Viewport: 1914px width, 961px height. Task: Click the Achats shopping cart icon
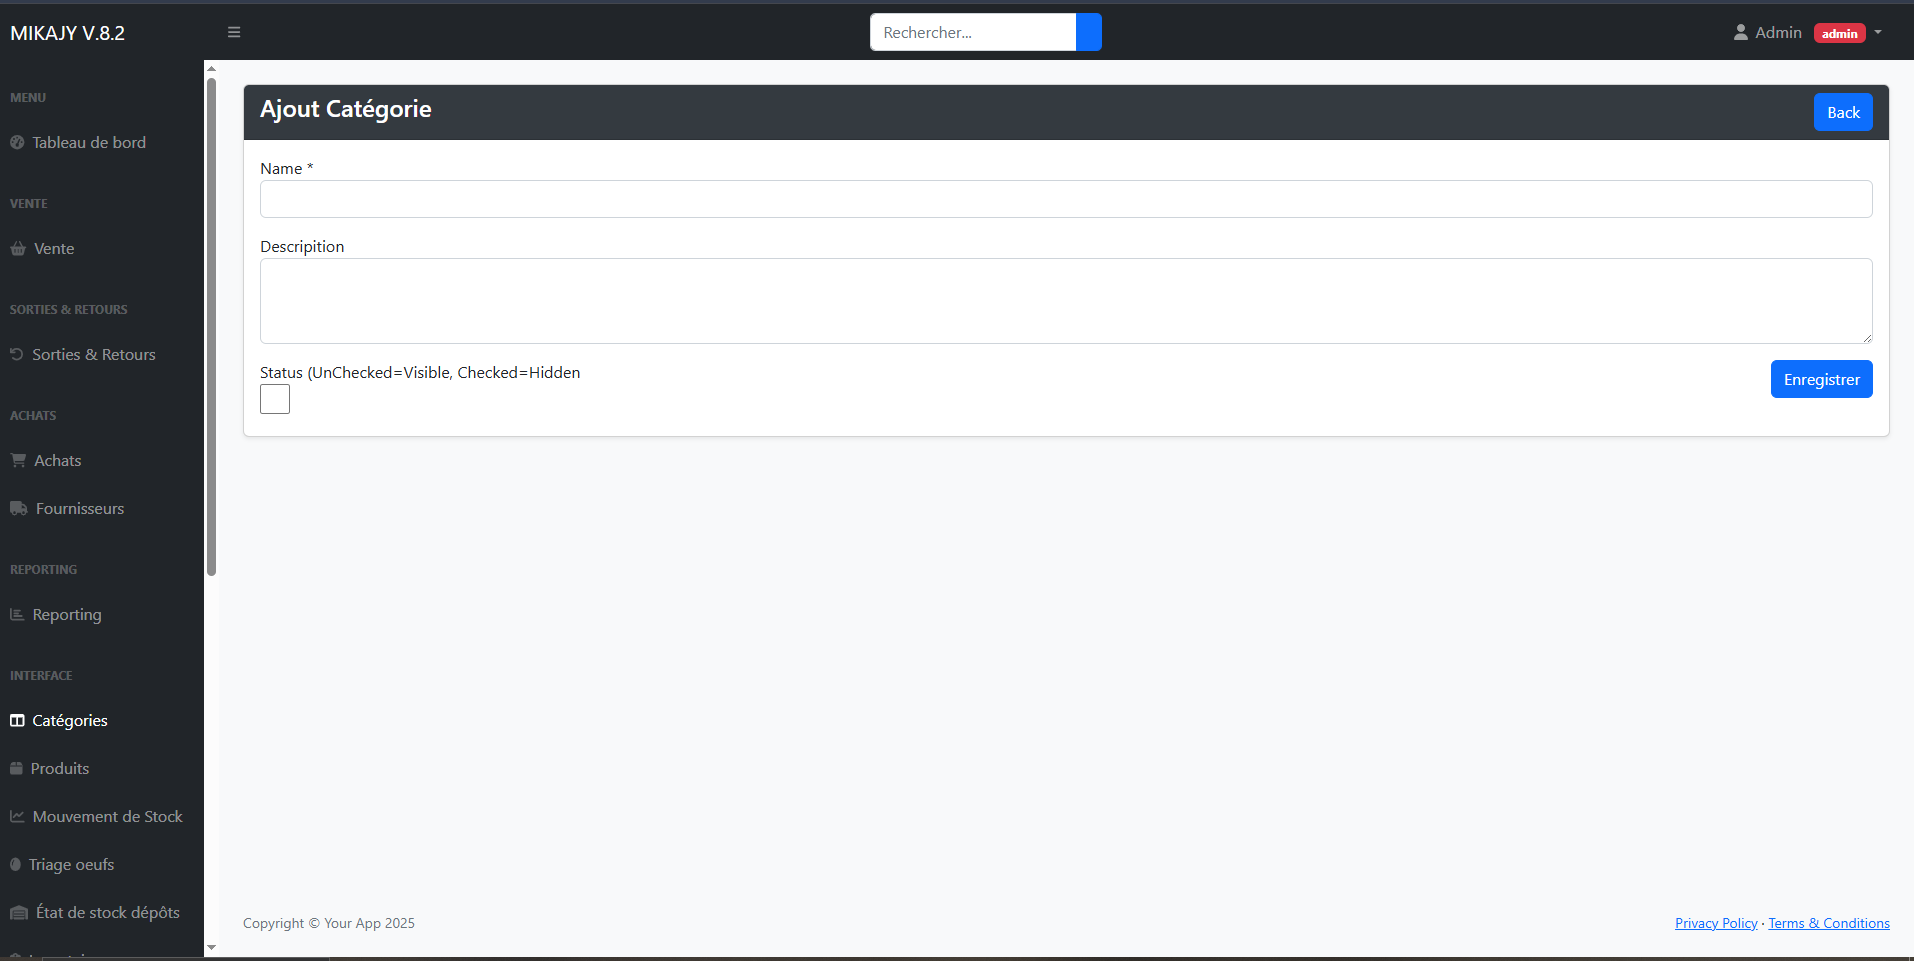[18, 461]
